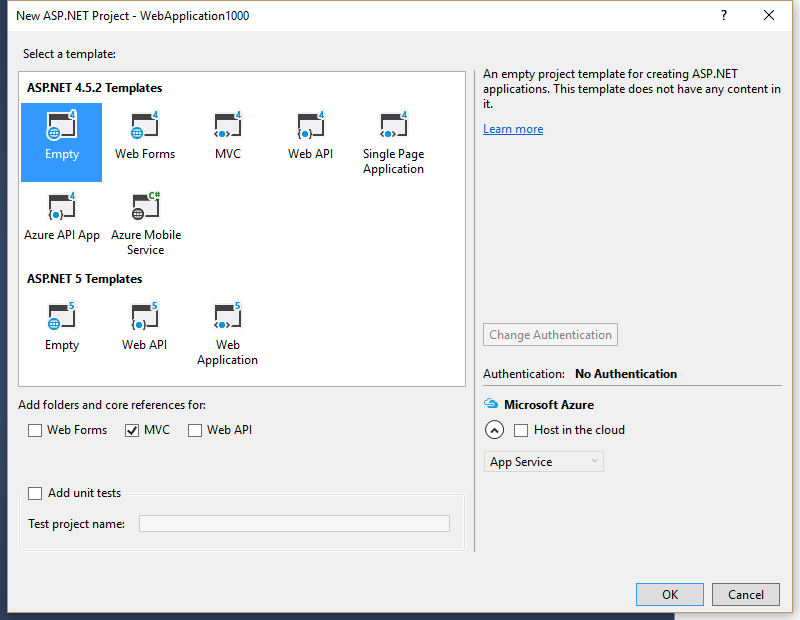
Task: Pick the MVC template icon
Action: [x=228, y=126]
